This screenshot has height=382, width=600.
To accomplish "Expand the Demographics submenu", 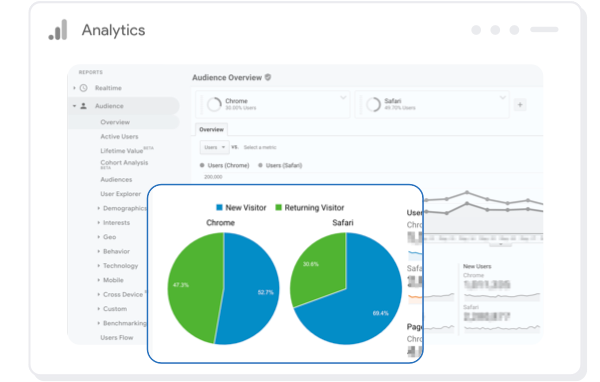I will pyautogui.click(x=98, y=208).
